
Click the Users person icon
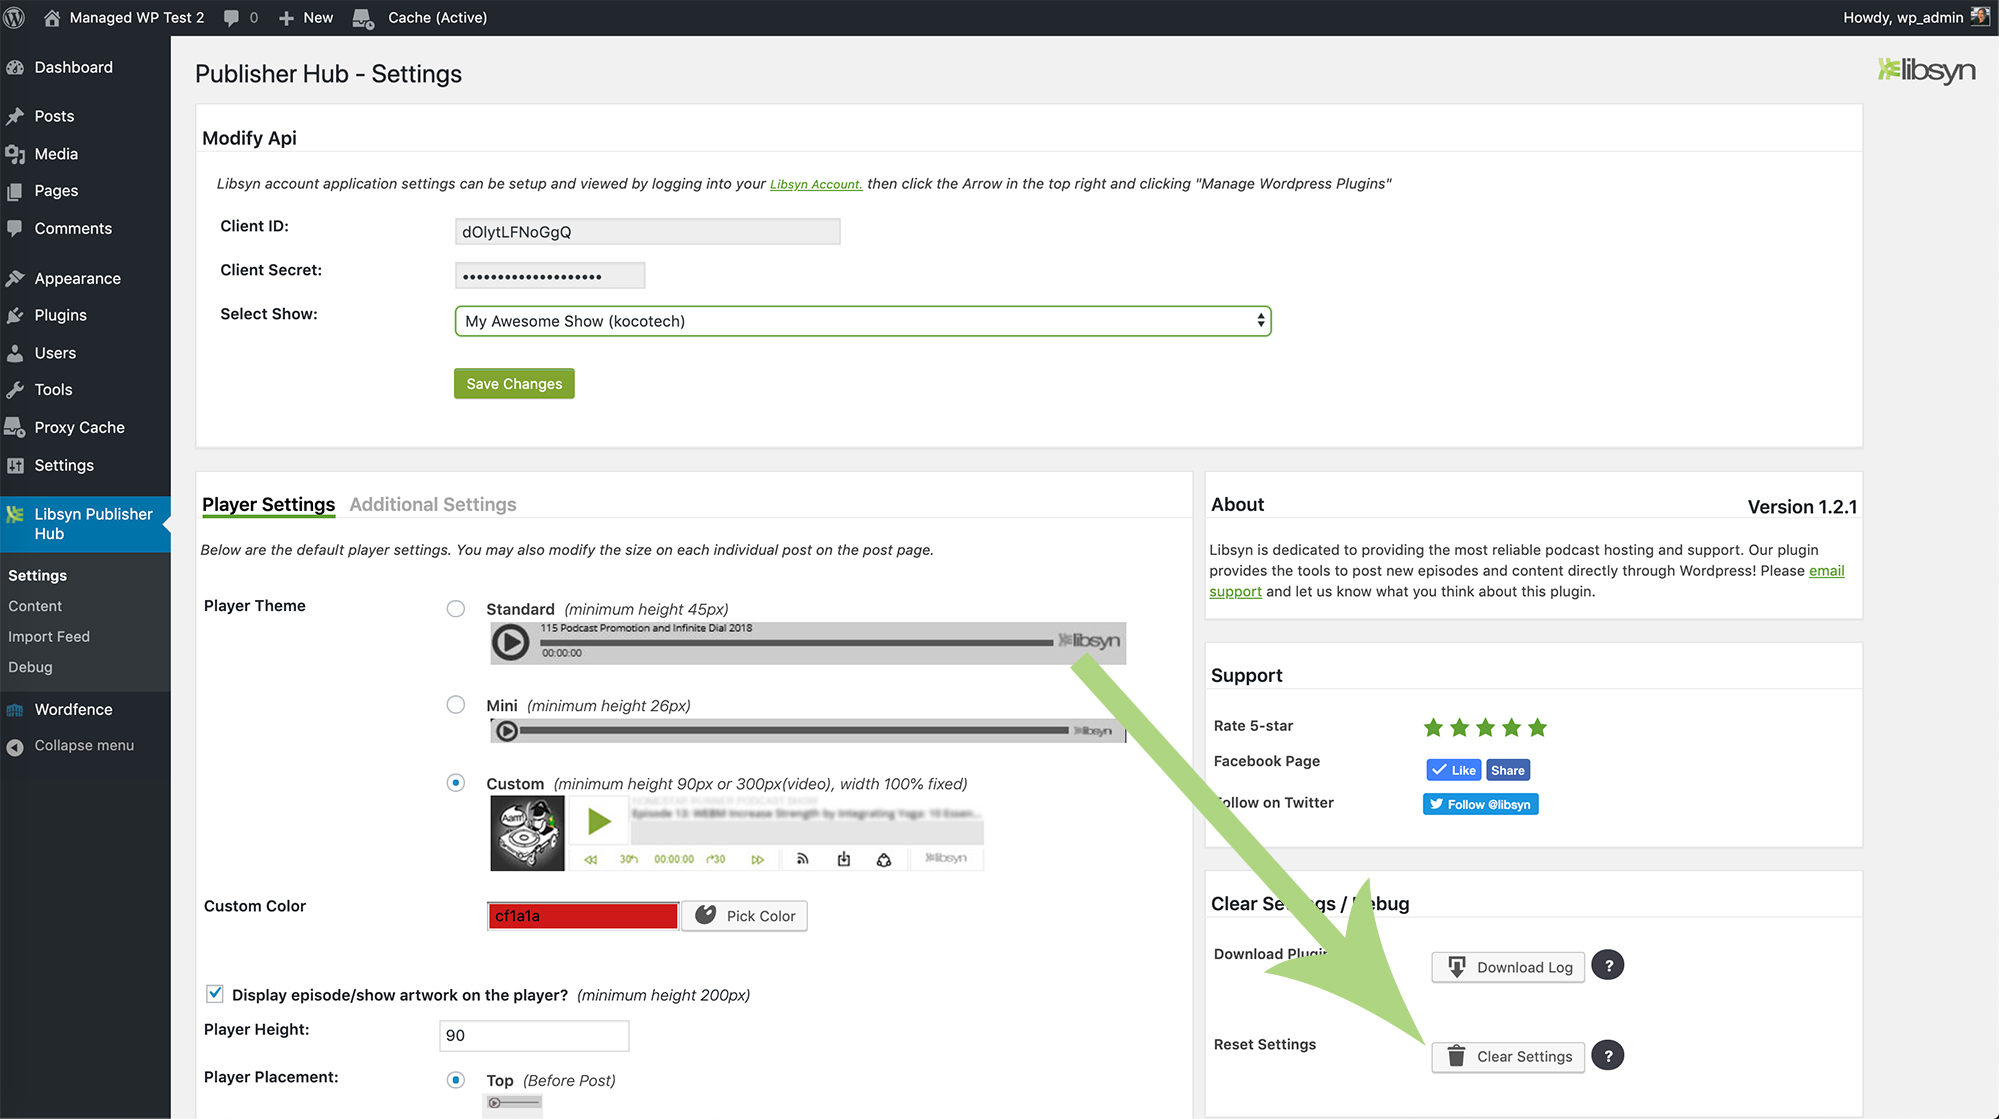point(15,353)
